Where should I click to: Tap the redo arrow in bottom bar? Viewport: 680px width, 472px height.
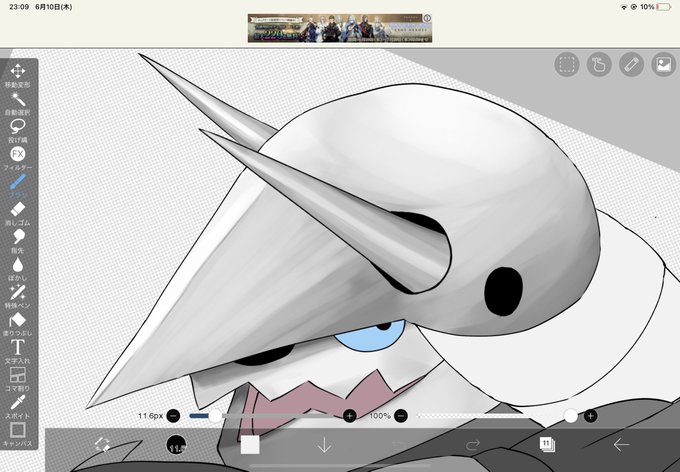[473, 445]
